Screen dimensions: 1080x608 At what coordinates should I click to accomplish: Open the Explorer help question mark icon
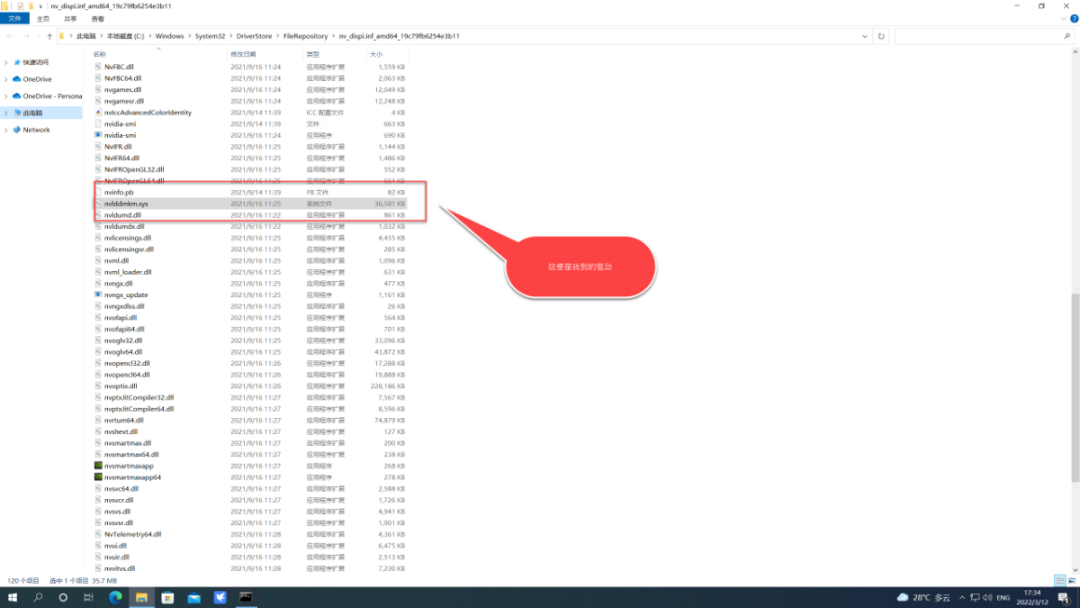[x=1074, y=19]
